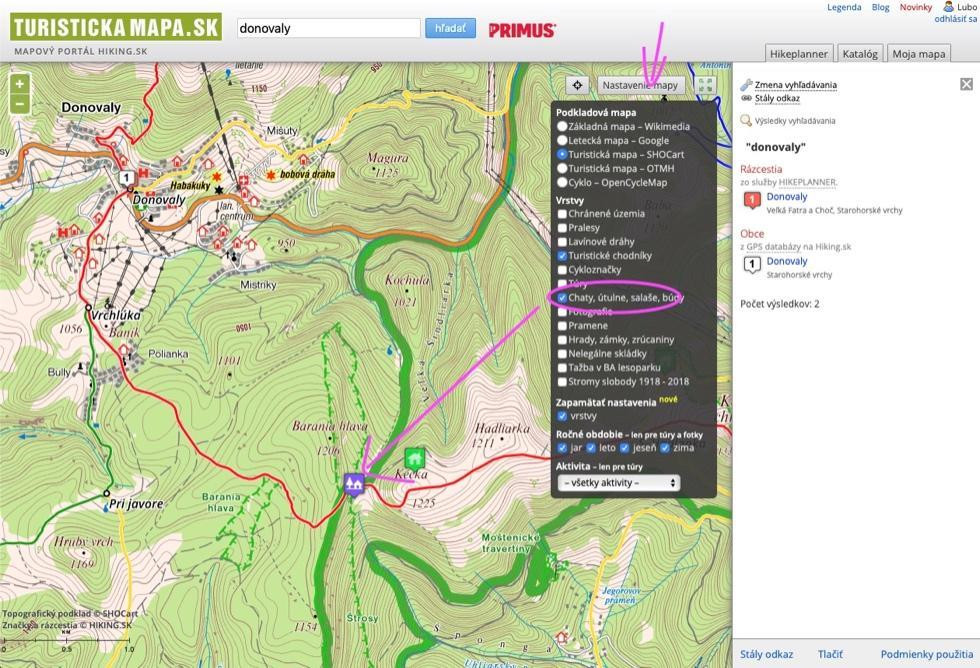The image size is (980, 668).
Task: Select Letecká mapa – Google base map
Action: 563,141
